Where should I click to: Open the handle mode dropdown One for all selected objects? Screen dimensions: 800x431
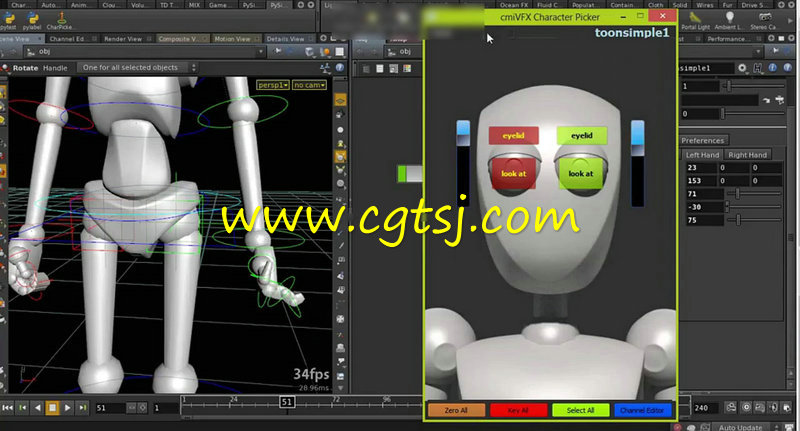click(137, 67)
